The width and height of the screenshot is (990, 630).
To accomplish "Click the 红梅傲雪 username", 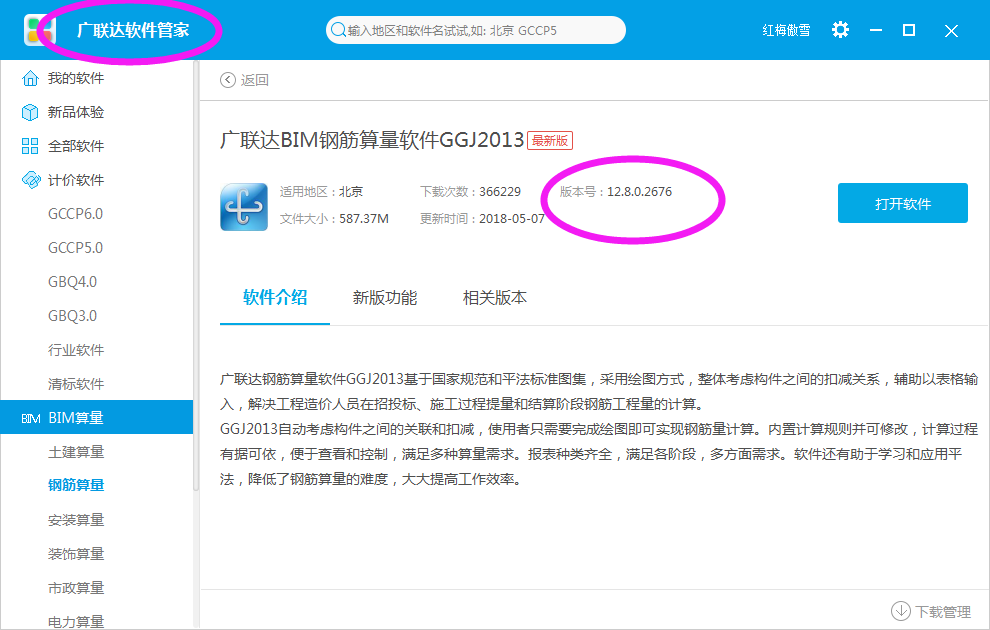I will tap(786, 30).
